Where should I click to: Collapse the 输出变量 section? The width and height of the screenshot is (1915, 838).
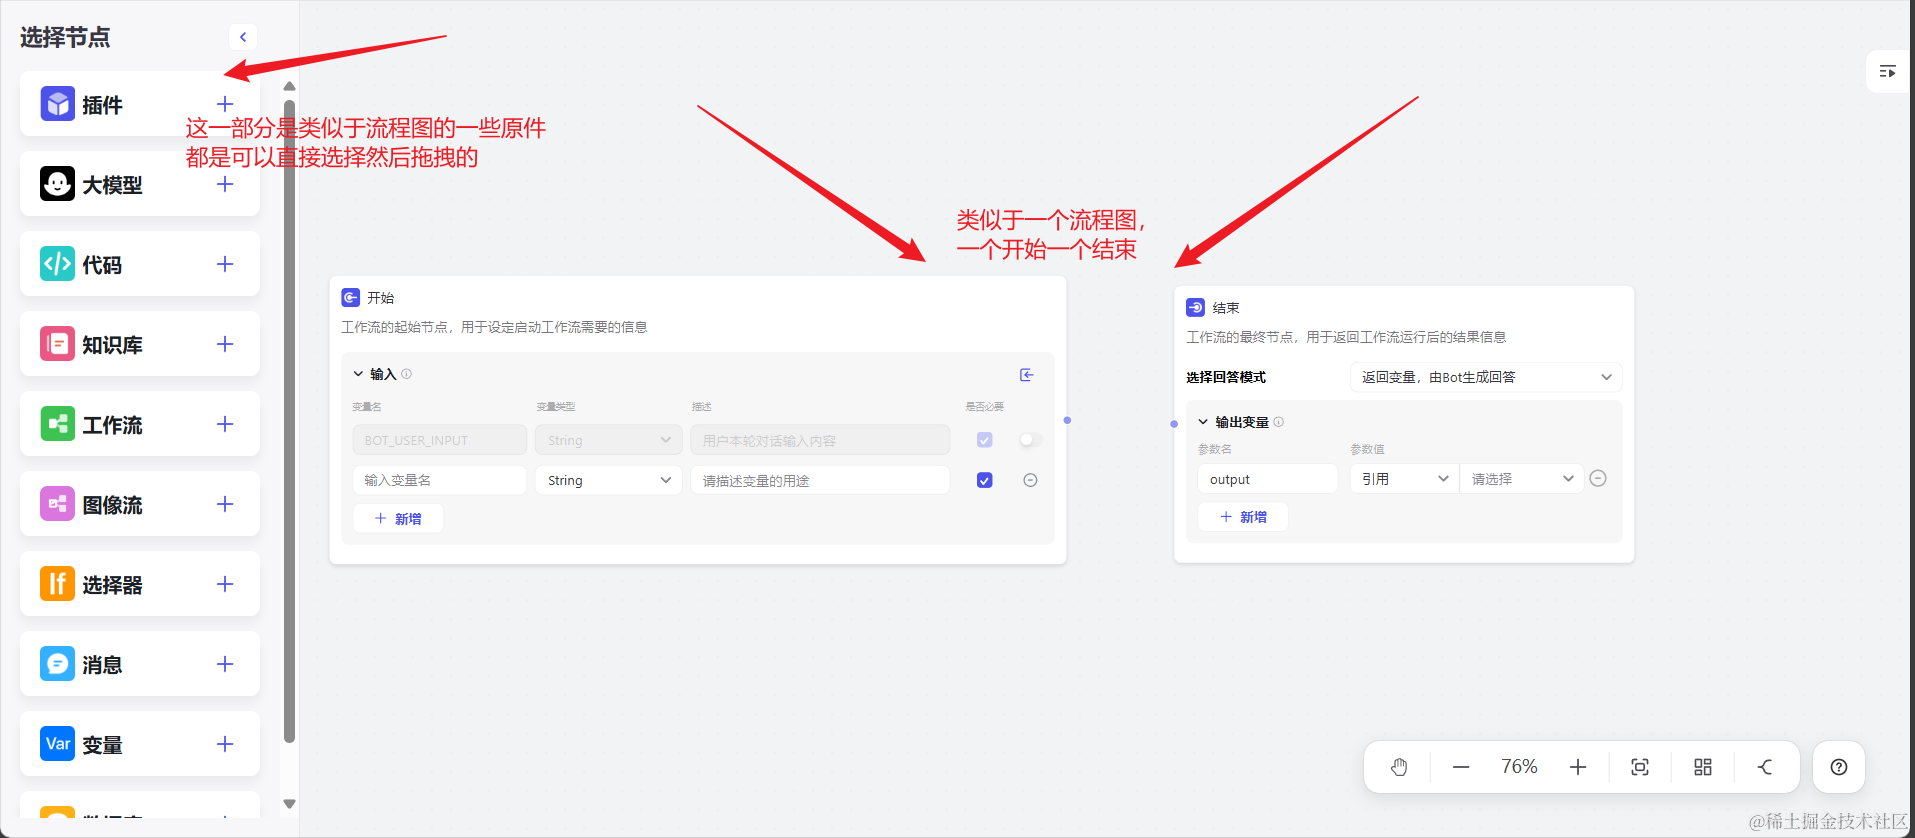coord(1203,423)
